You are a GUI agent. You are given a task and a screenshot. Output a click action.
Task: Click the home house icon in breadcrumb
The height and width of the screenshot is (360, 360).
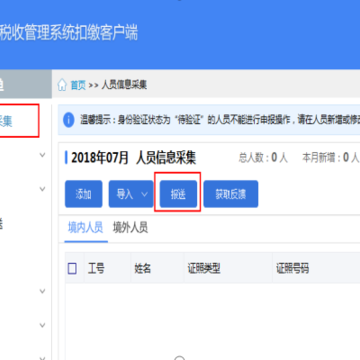click(x=62, y=85)
